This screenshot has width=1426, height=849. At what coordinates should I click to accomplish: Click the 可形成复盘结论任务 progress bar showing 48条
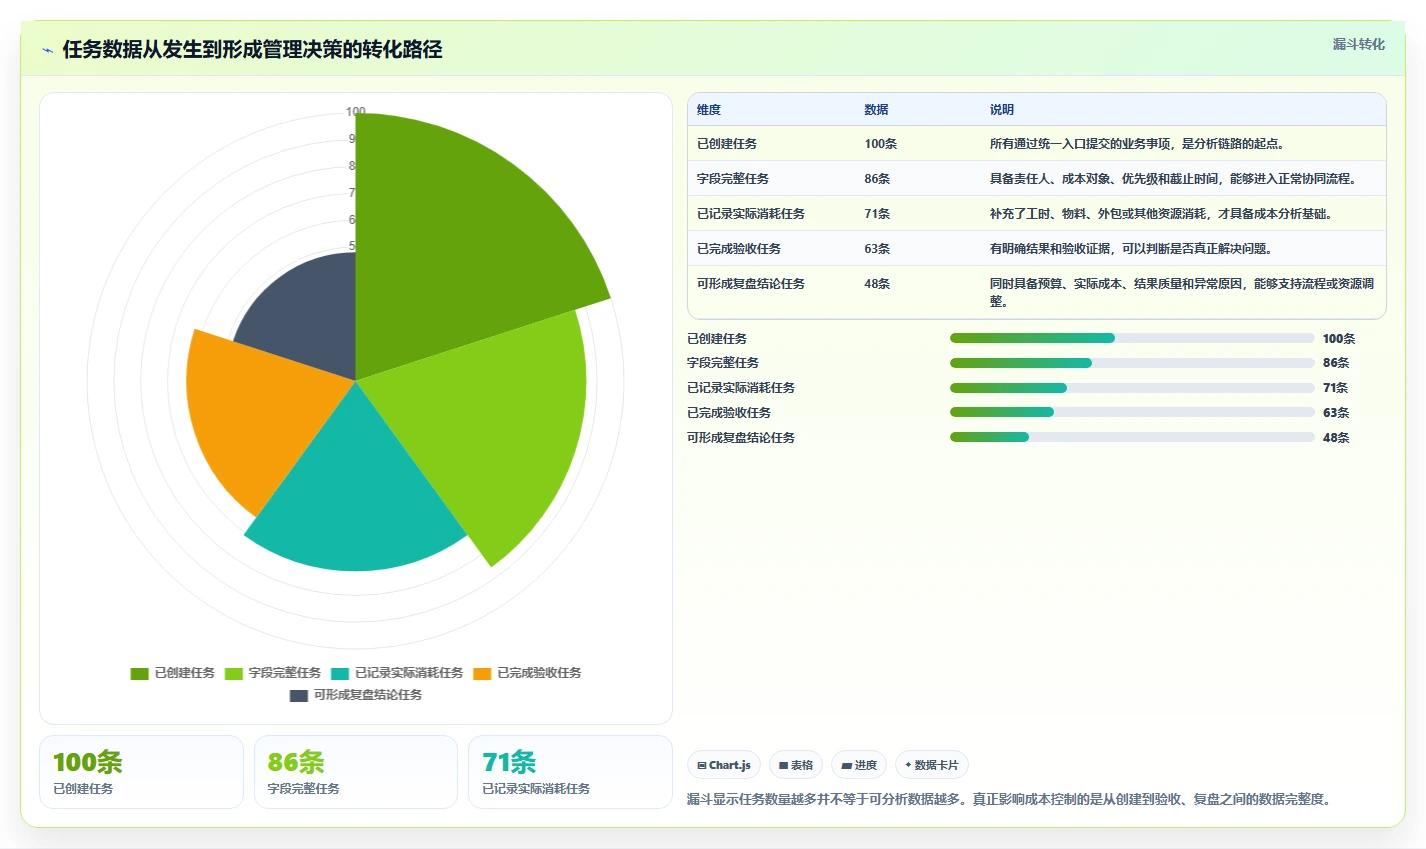(x=1132, y=437)
